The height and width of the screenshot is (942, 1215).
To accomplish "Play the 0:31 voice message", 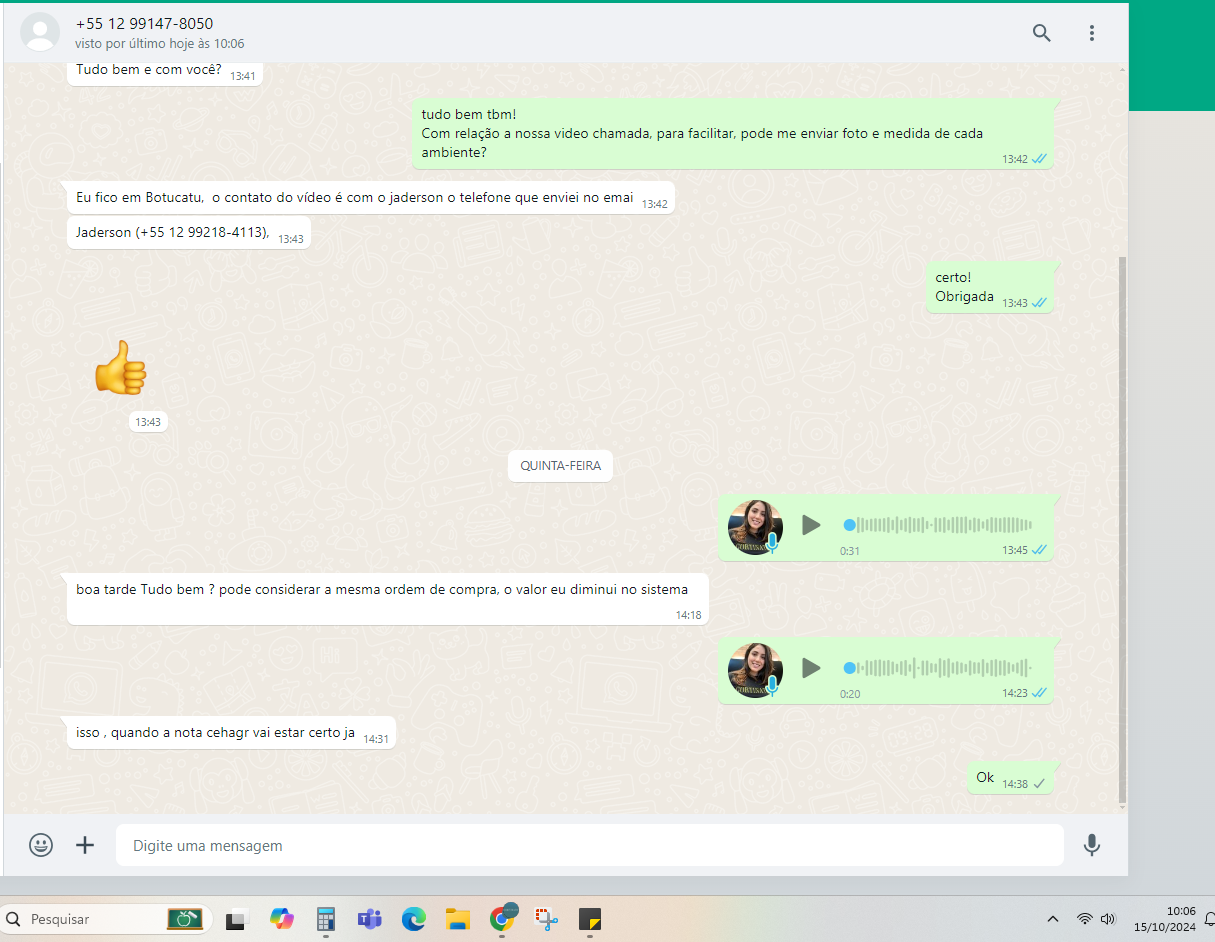I will [811, 525].
